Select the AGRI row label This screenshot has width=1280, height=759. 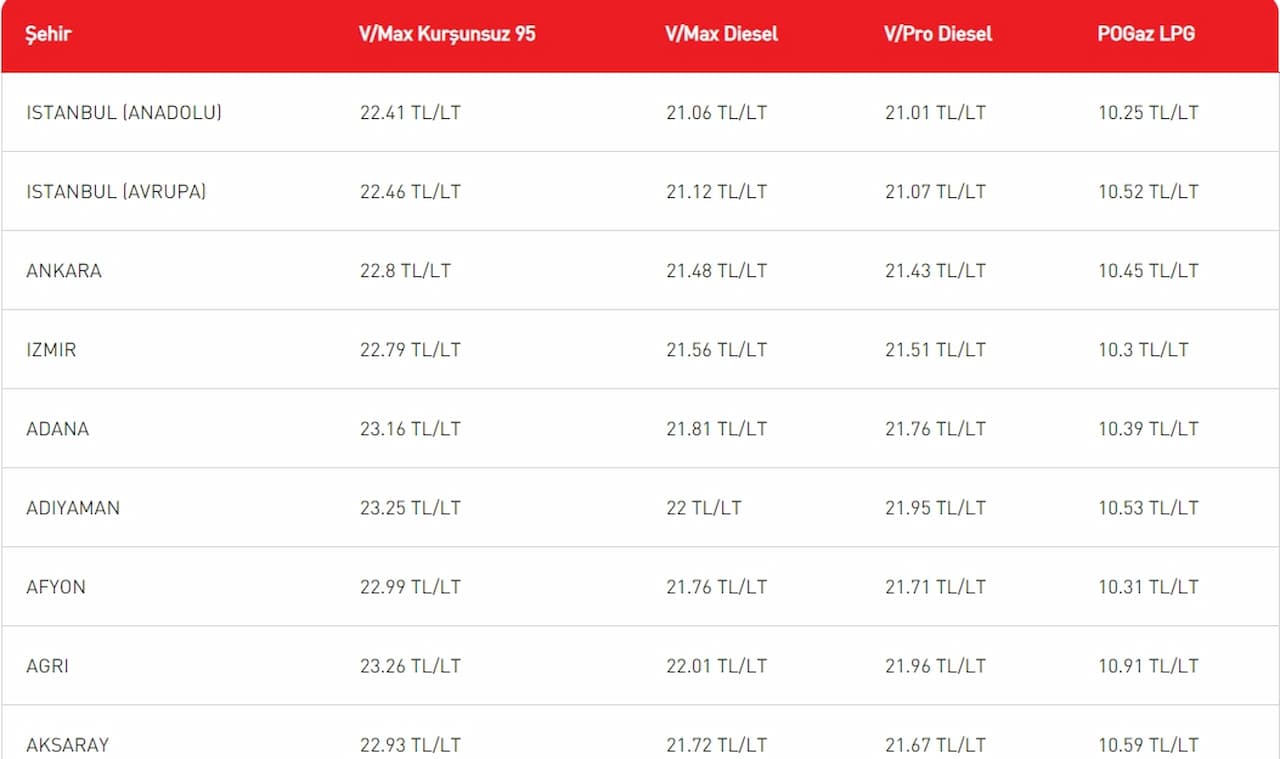pos(48,666)
